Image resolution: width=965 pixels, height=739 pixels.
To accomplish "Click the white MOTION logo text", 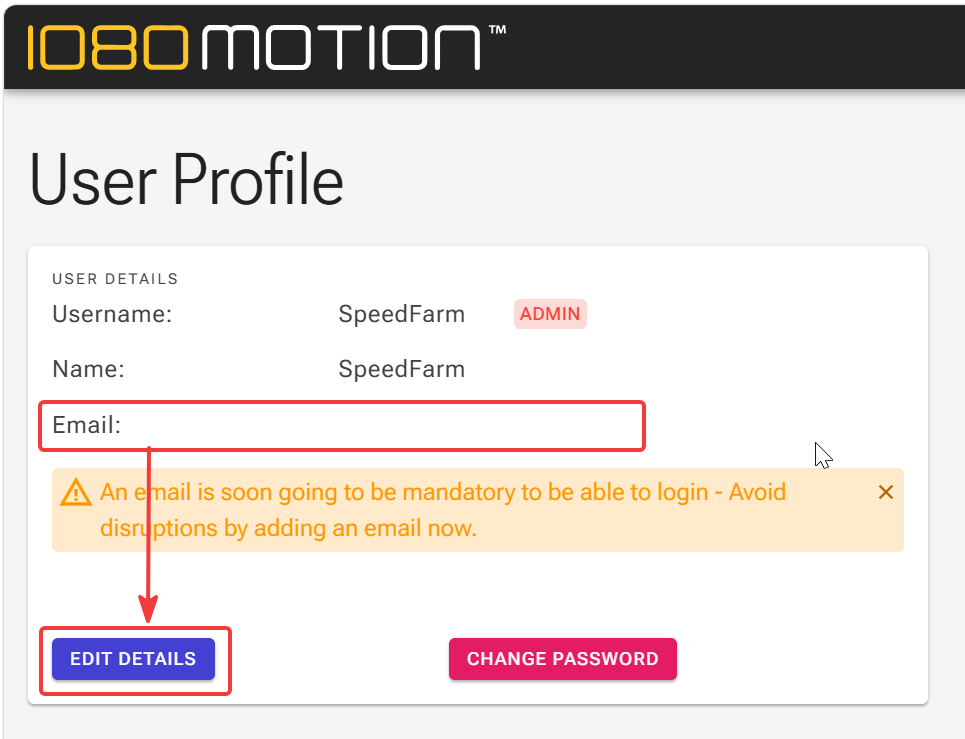I will click(x=341, y=47).
